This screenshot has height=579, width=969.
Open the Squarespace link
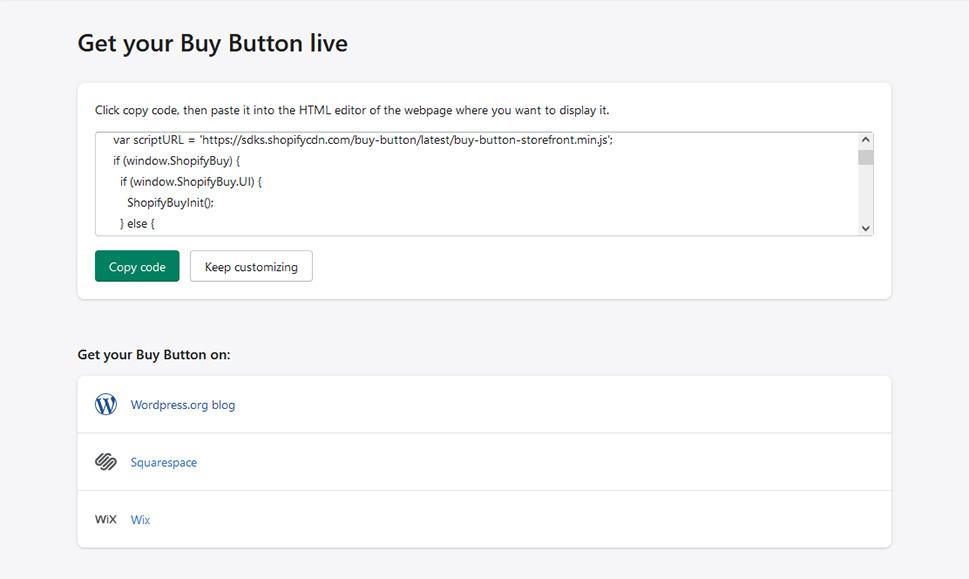pyautogui.click(x=164, y=462)
